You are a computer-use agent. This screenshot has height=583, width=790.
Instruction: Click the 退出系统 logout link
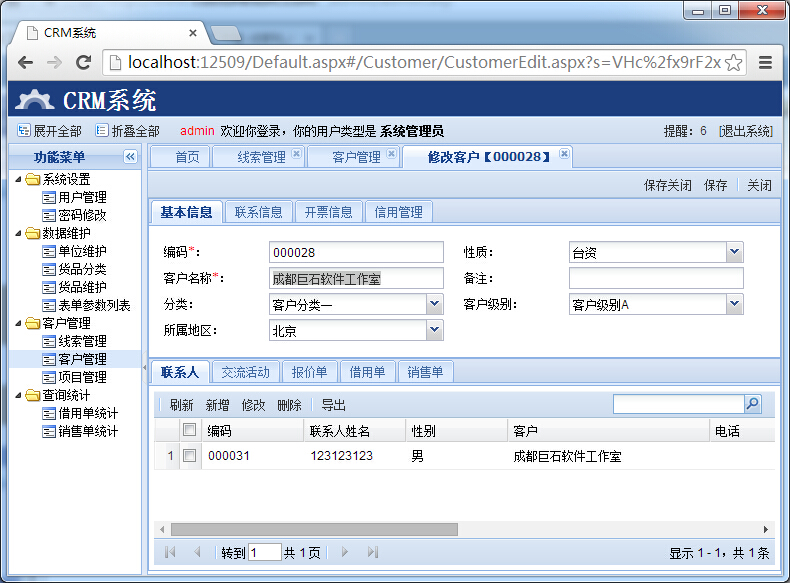click(x=745, y=131)
